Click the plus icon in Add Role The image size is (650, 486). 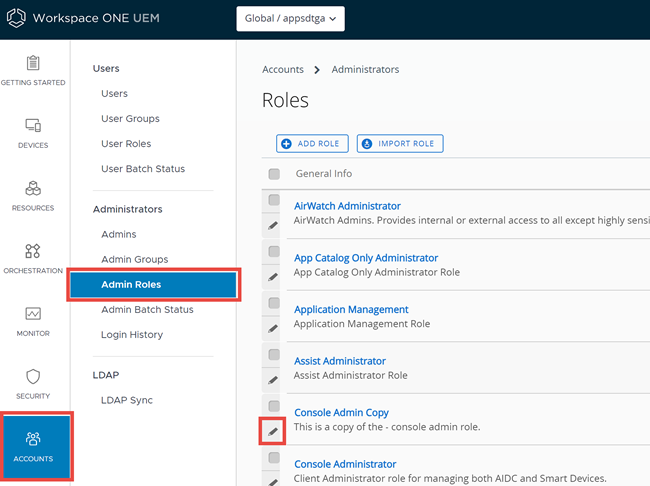(286, 143)
